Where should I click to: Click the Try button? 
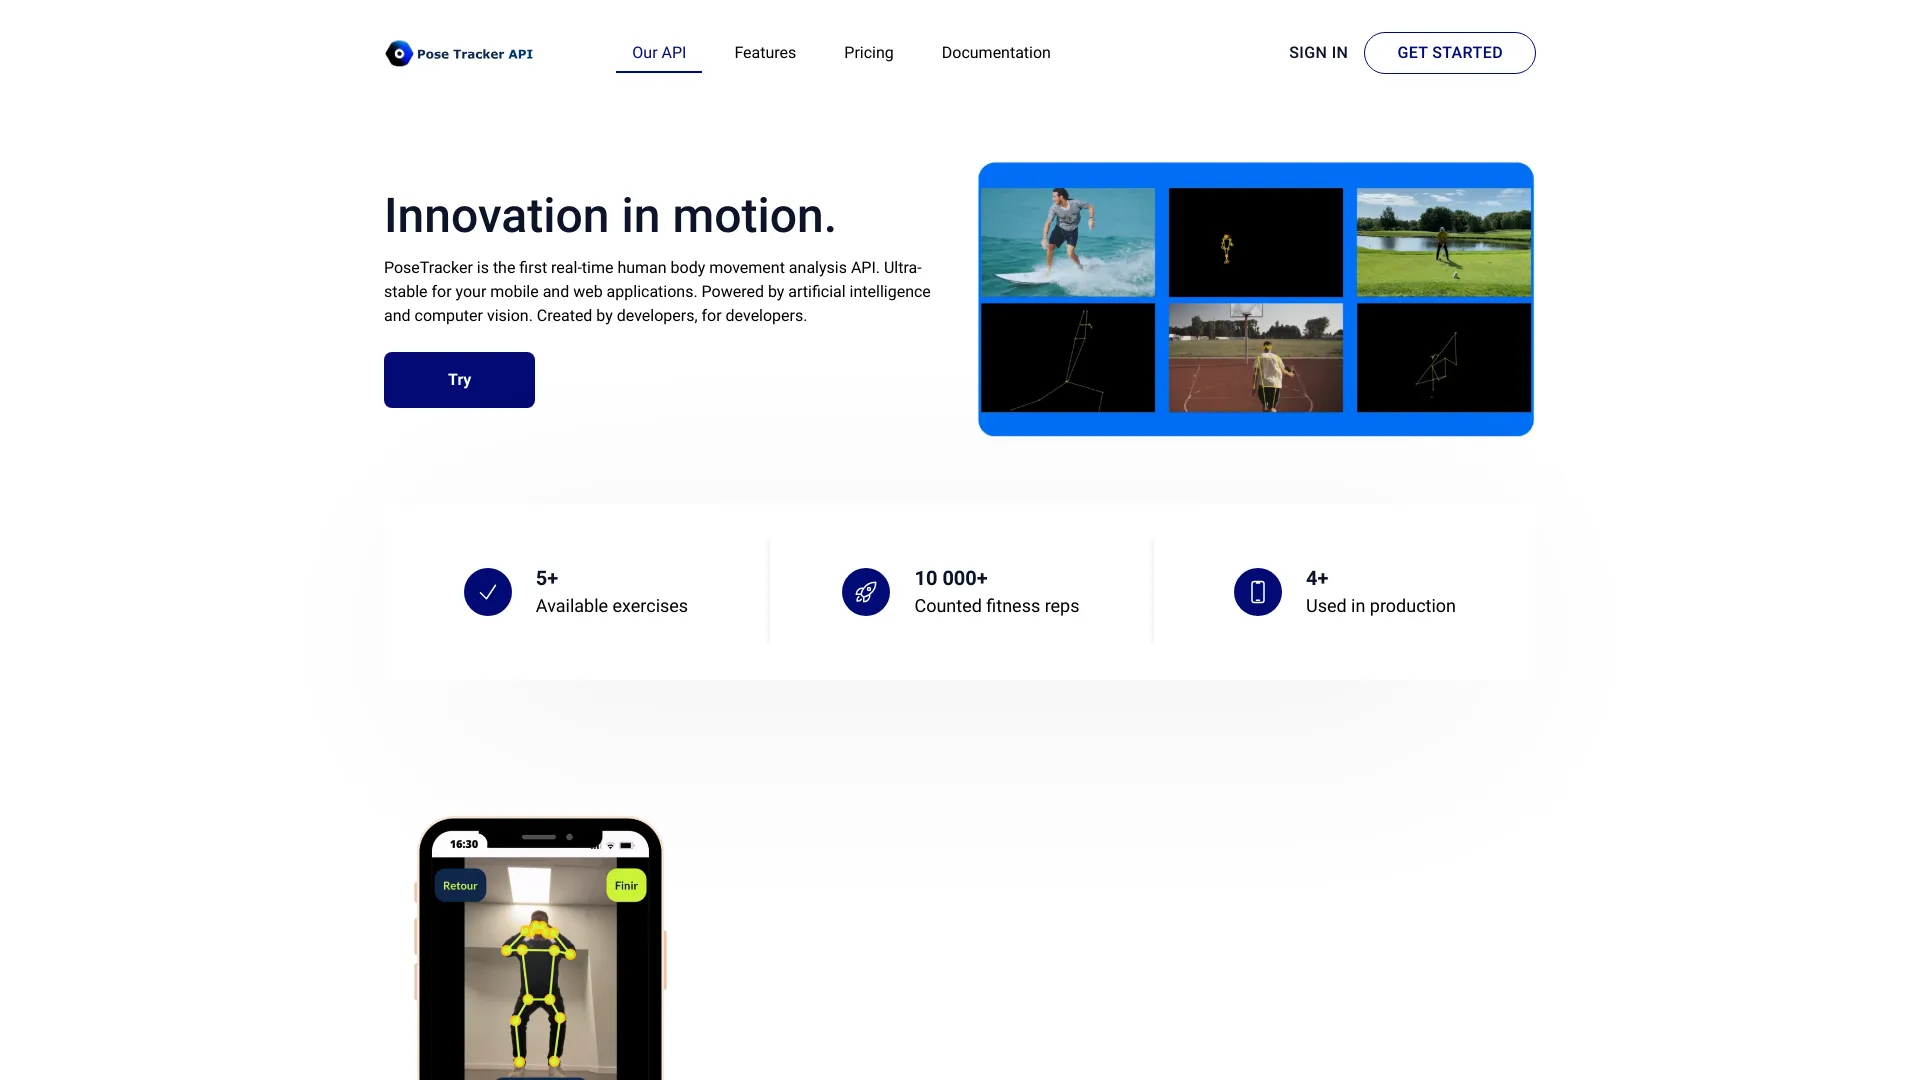tap(459, 380)
